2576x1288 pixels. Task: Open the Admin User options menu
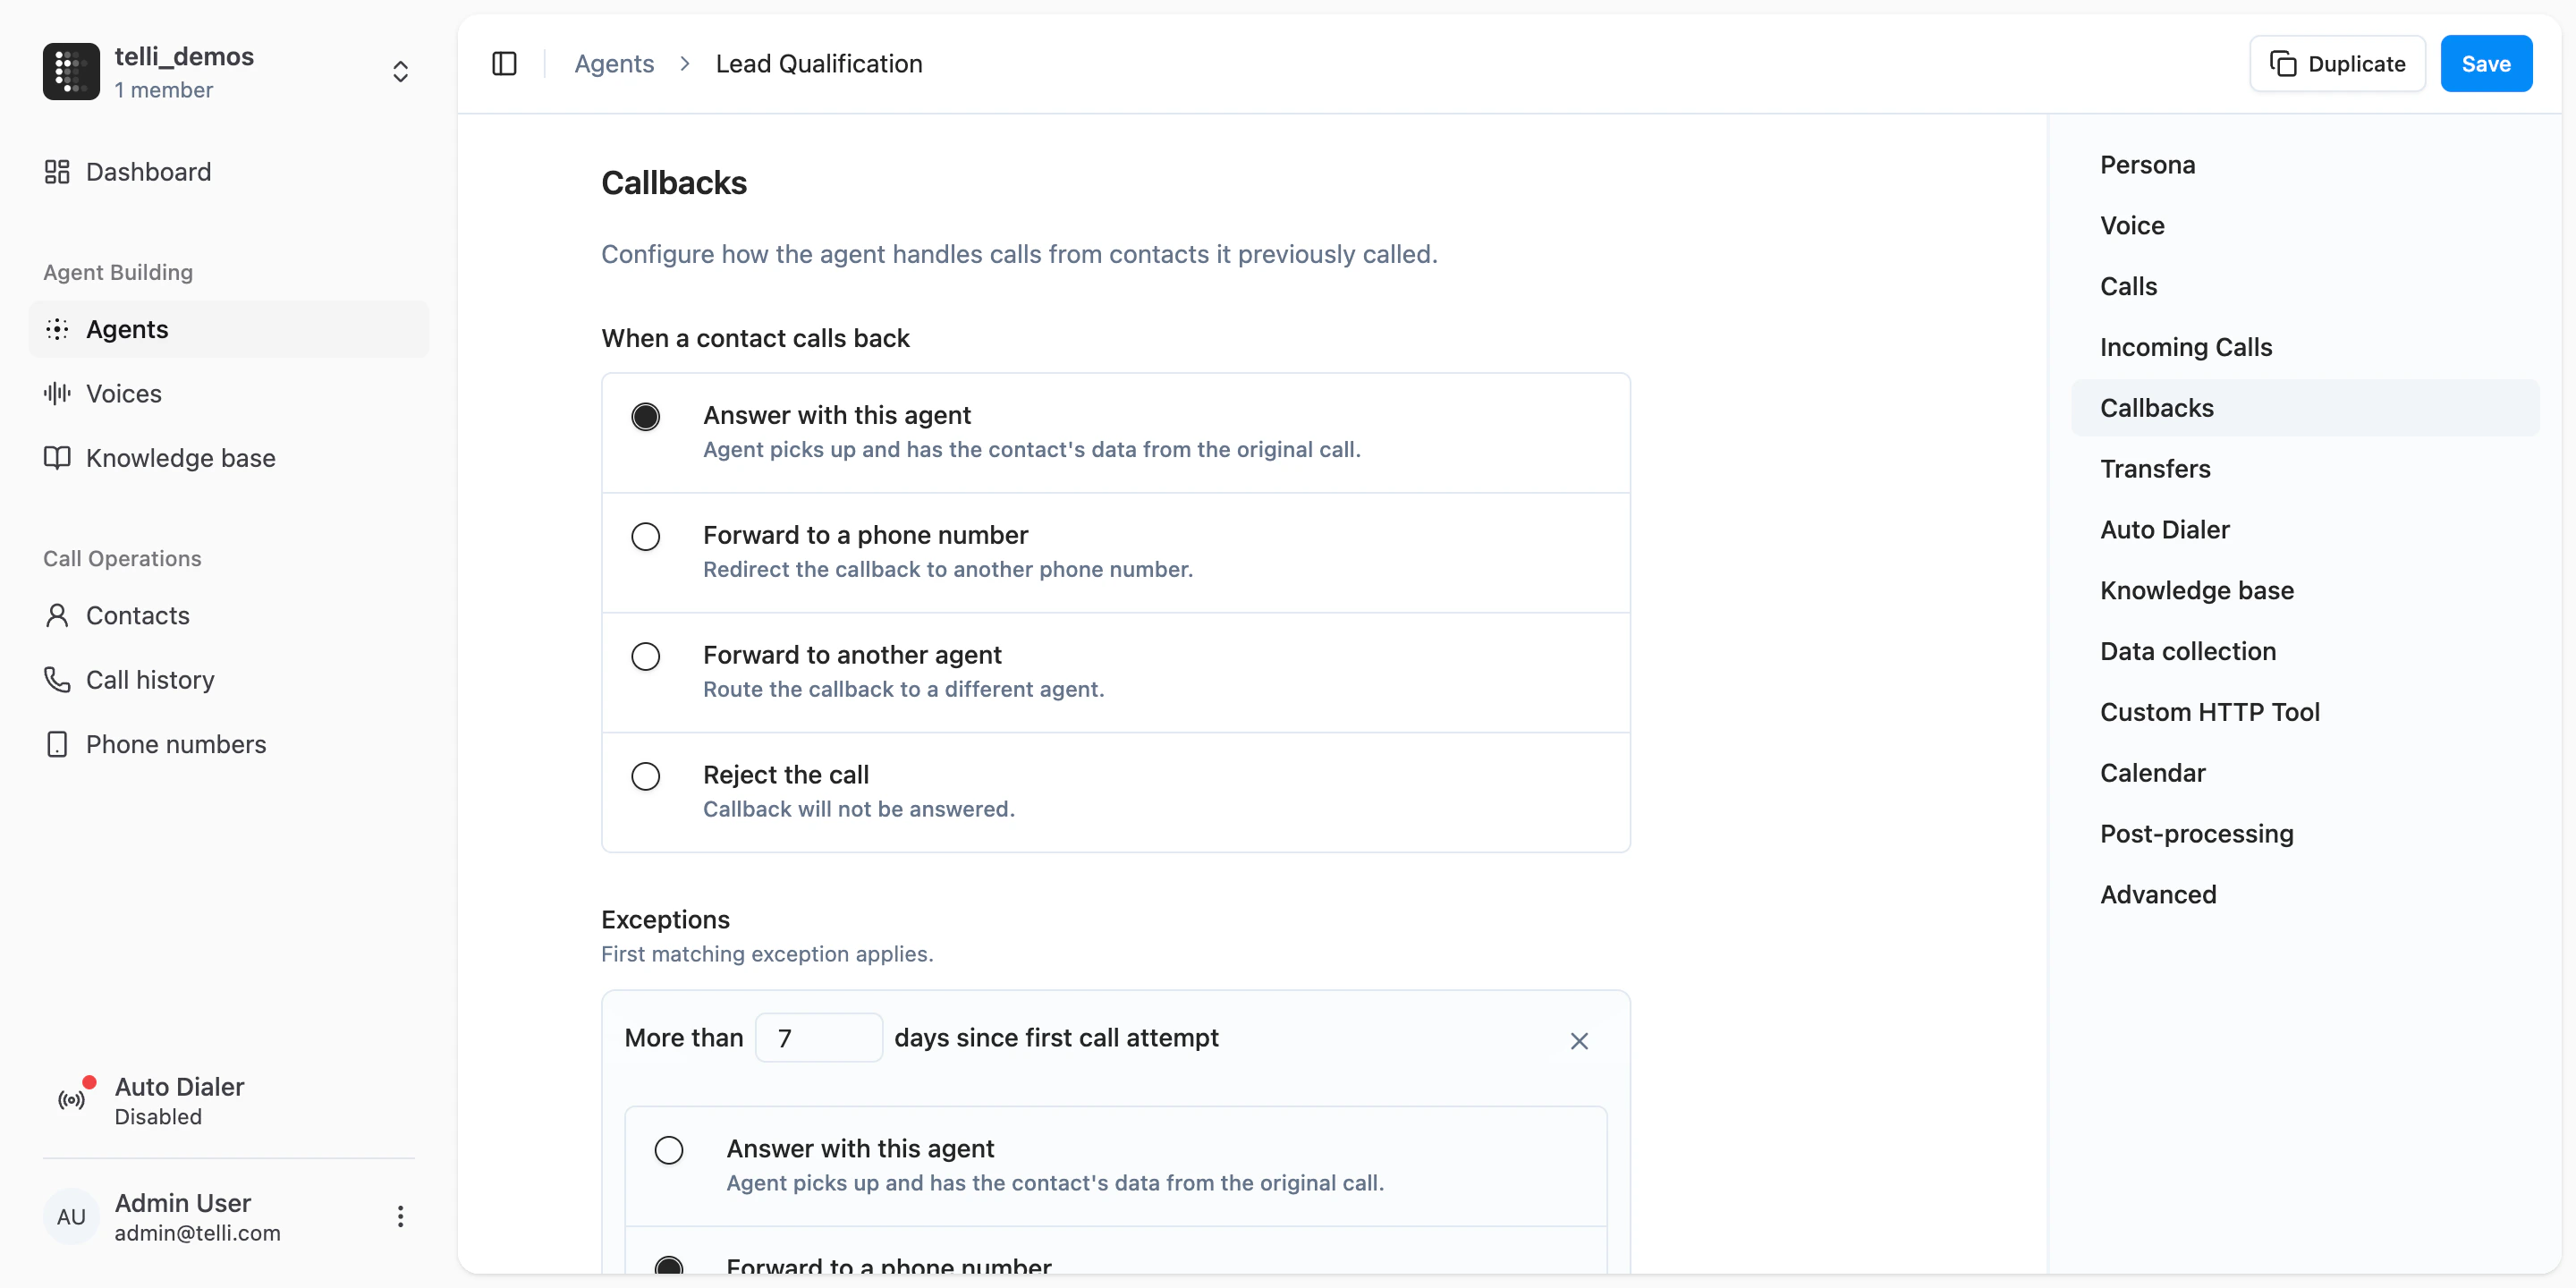pyautogui.click(x=399, y=1216)
